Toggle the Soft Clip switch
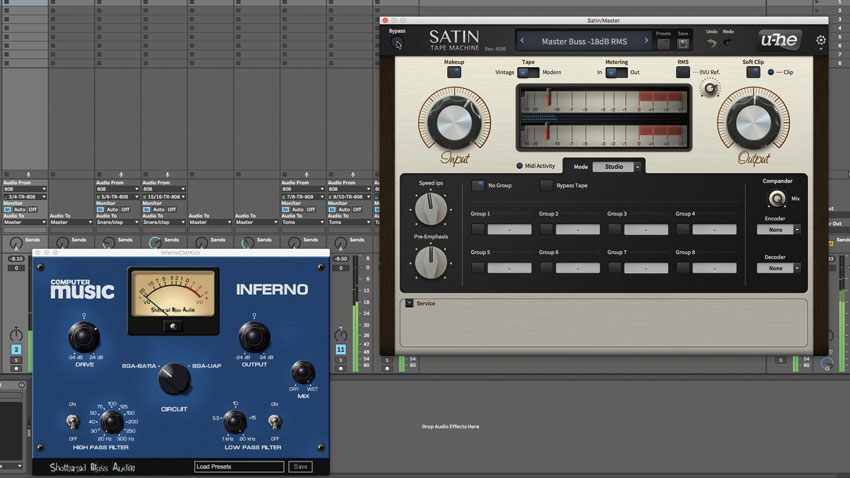Image resolution: width=850 pixels, height=478 pixels. (752, 72)
